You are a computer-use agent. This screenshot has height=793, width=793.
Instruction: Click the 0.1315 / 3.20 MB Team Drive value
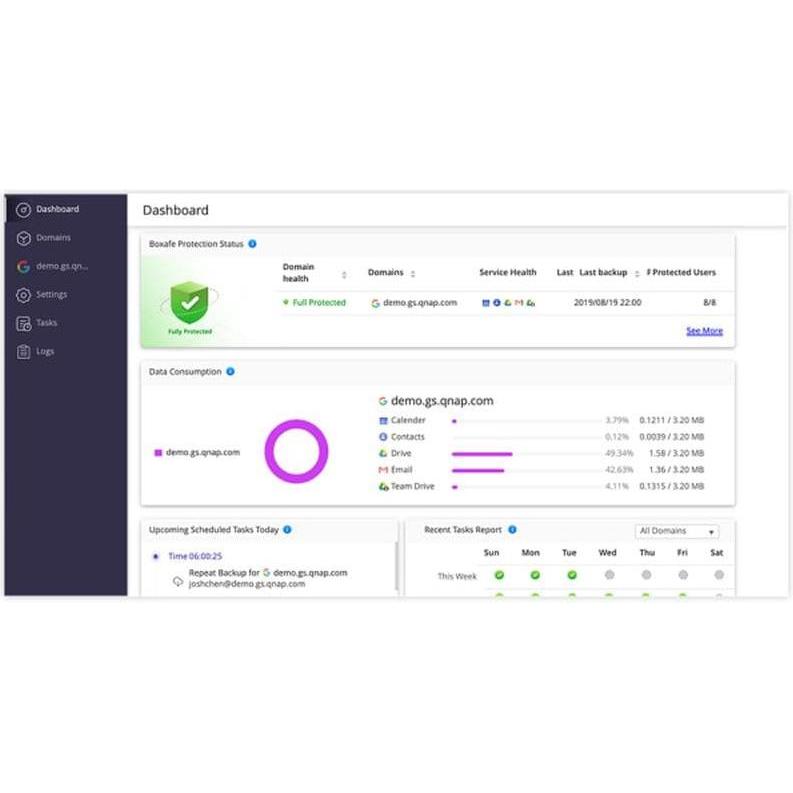[x=672, y=487]
